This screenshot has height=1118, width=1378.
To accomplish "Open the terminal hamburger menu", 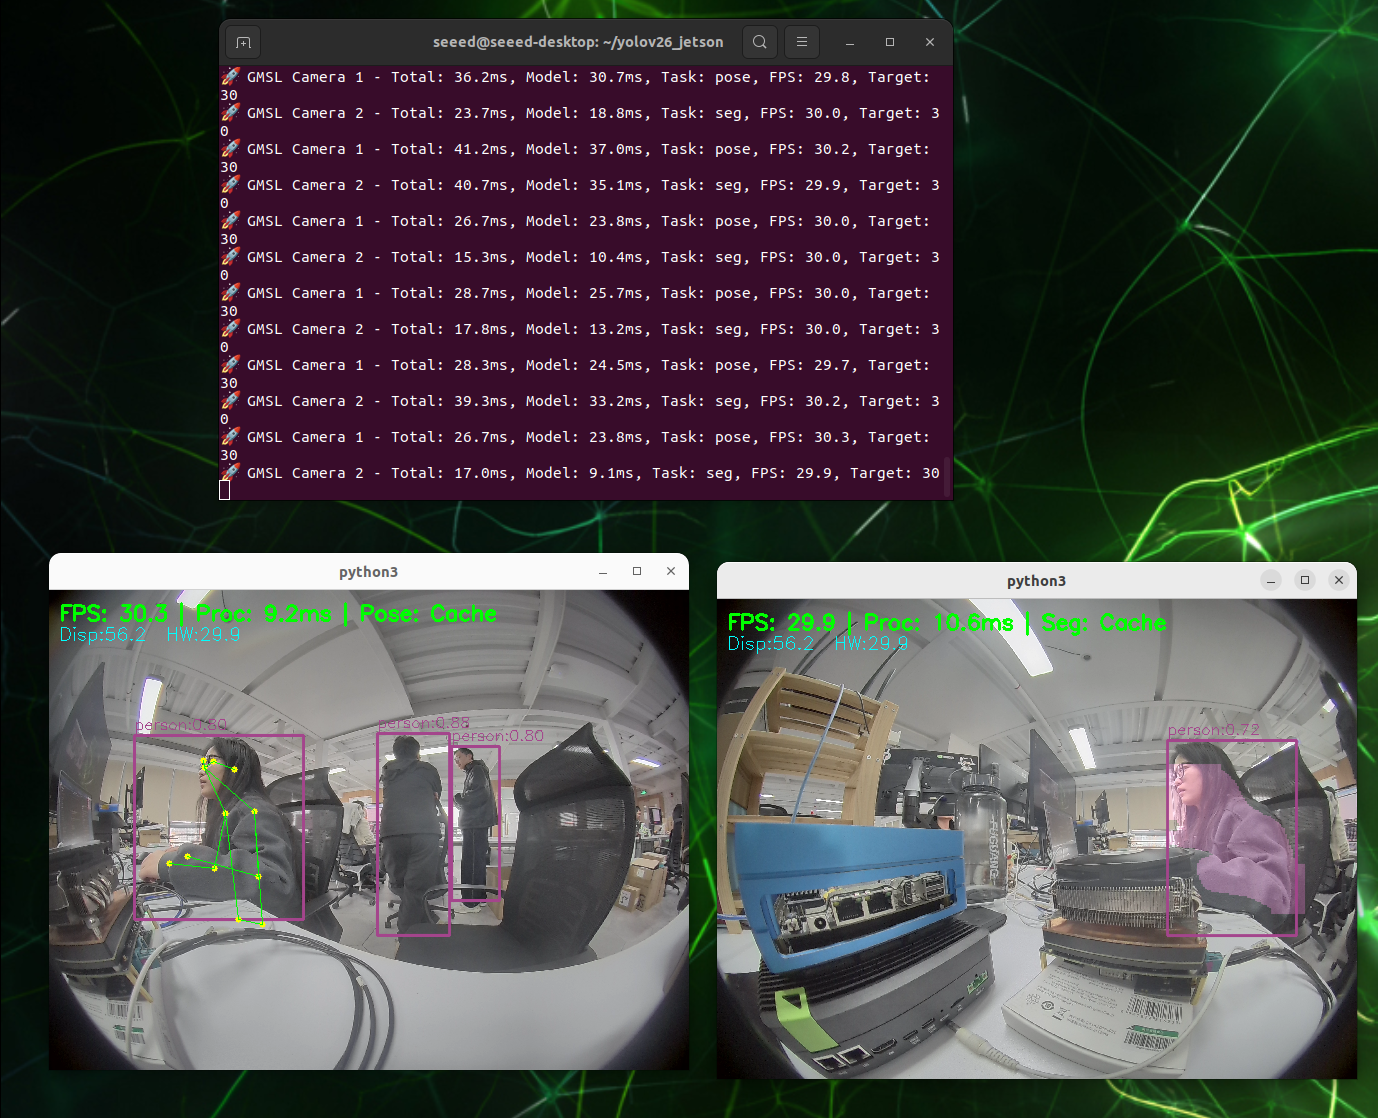I will point(802,42).
